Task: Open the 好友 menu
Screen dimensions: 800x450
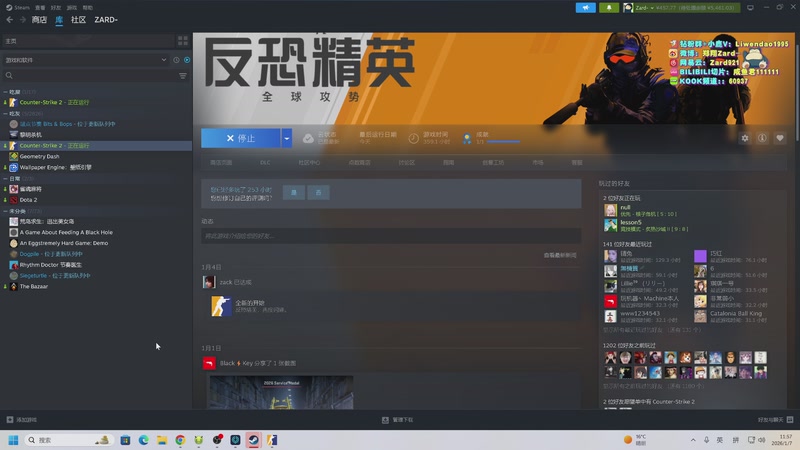Action: [x=56, y=8]
